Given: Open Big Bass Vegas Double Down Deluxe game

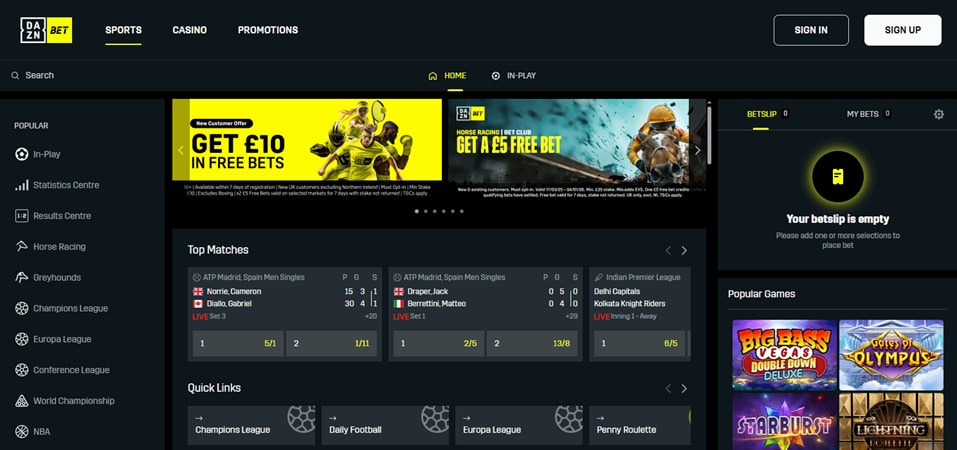Looking at the screenshot, I should tap(784, 355).
